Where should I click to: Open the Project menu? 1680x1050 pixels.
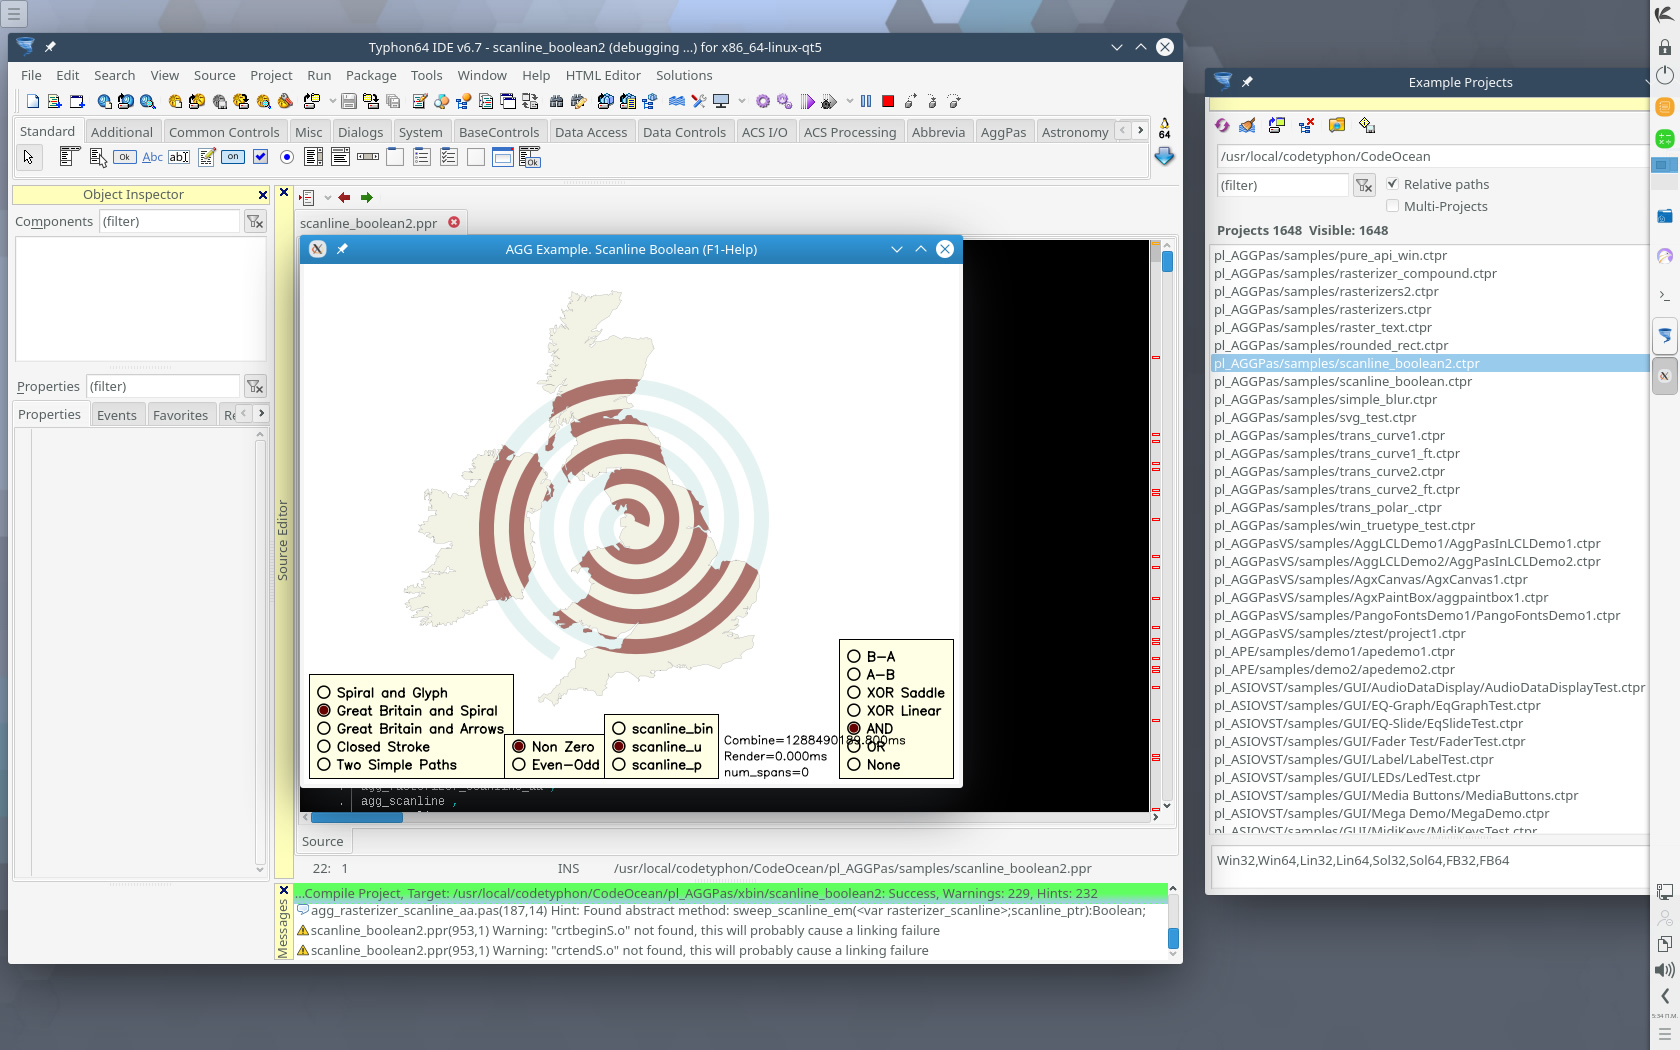click(271, 75)
